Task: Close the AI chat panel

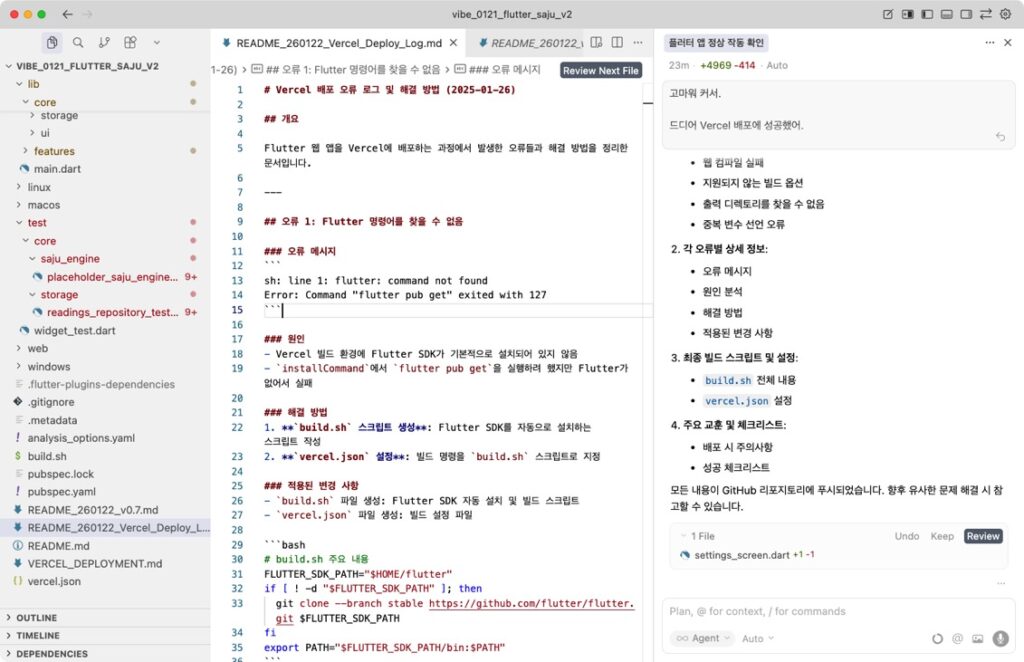Action: (x=1009, y=43)
